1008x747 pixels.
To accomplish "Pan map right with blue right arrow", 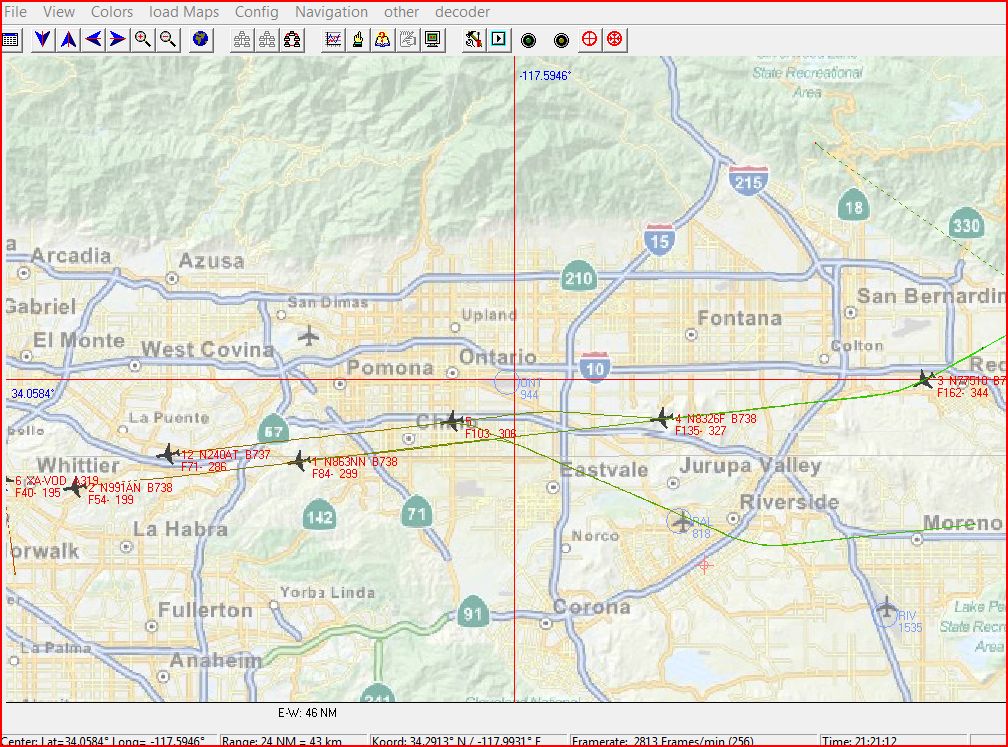I will click(x=118, y=40).
